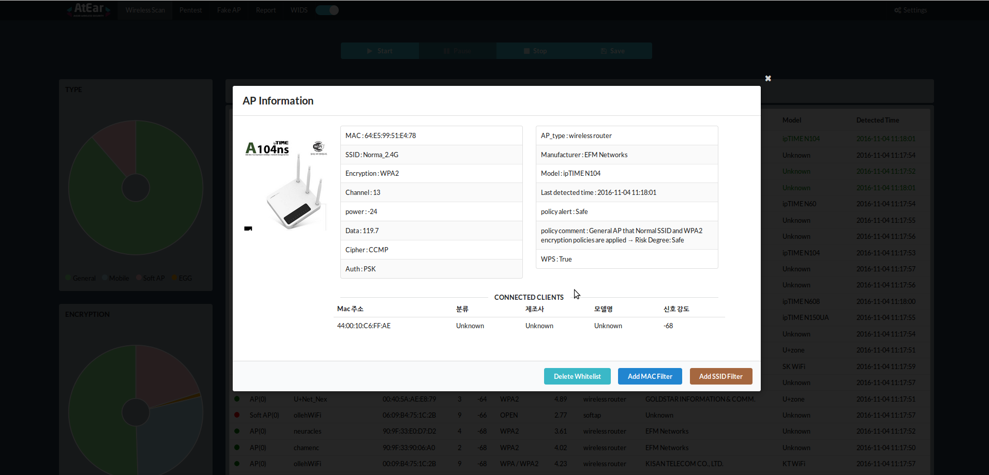Click the AP_type : wireless router row
This screenshot has width=989, height=475.
click(627, 136)
